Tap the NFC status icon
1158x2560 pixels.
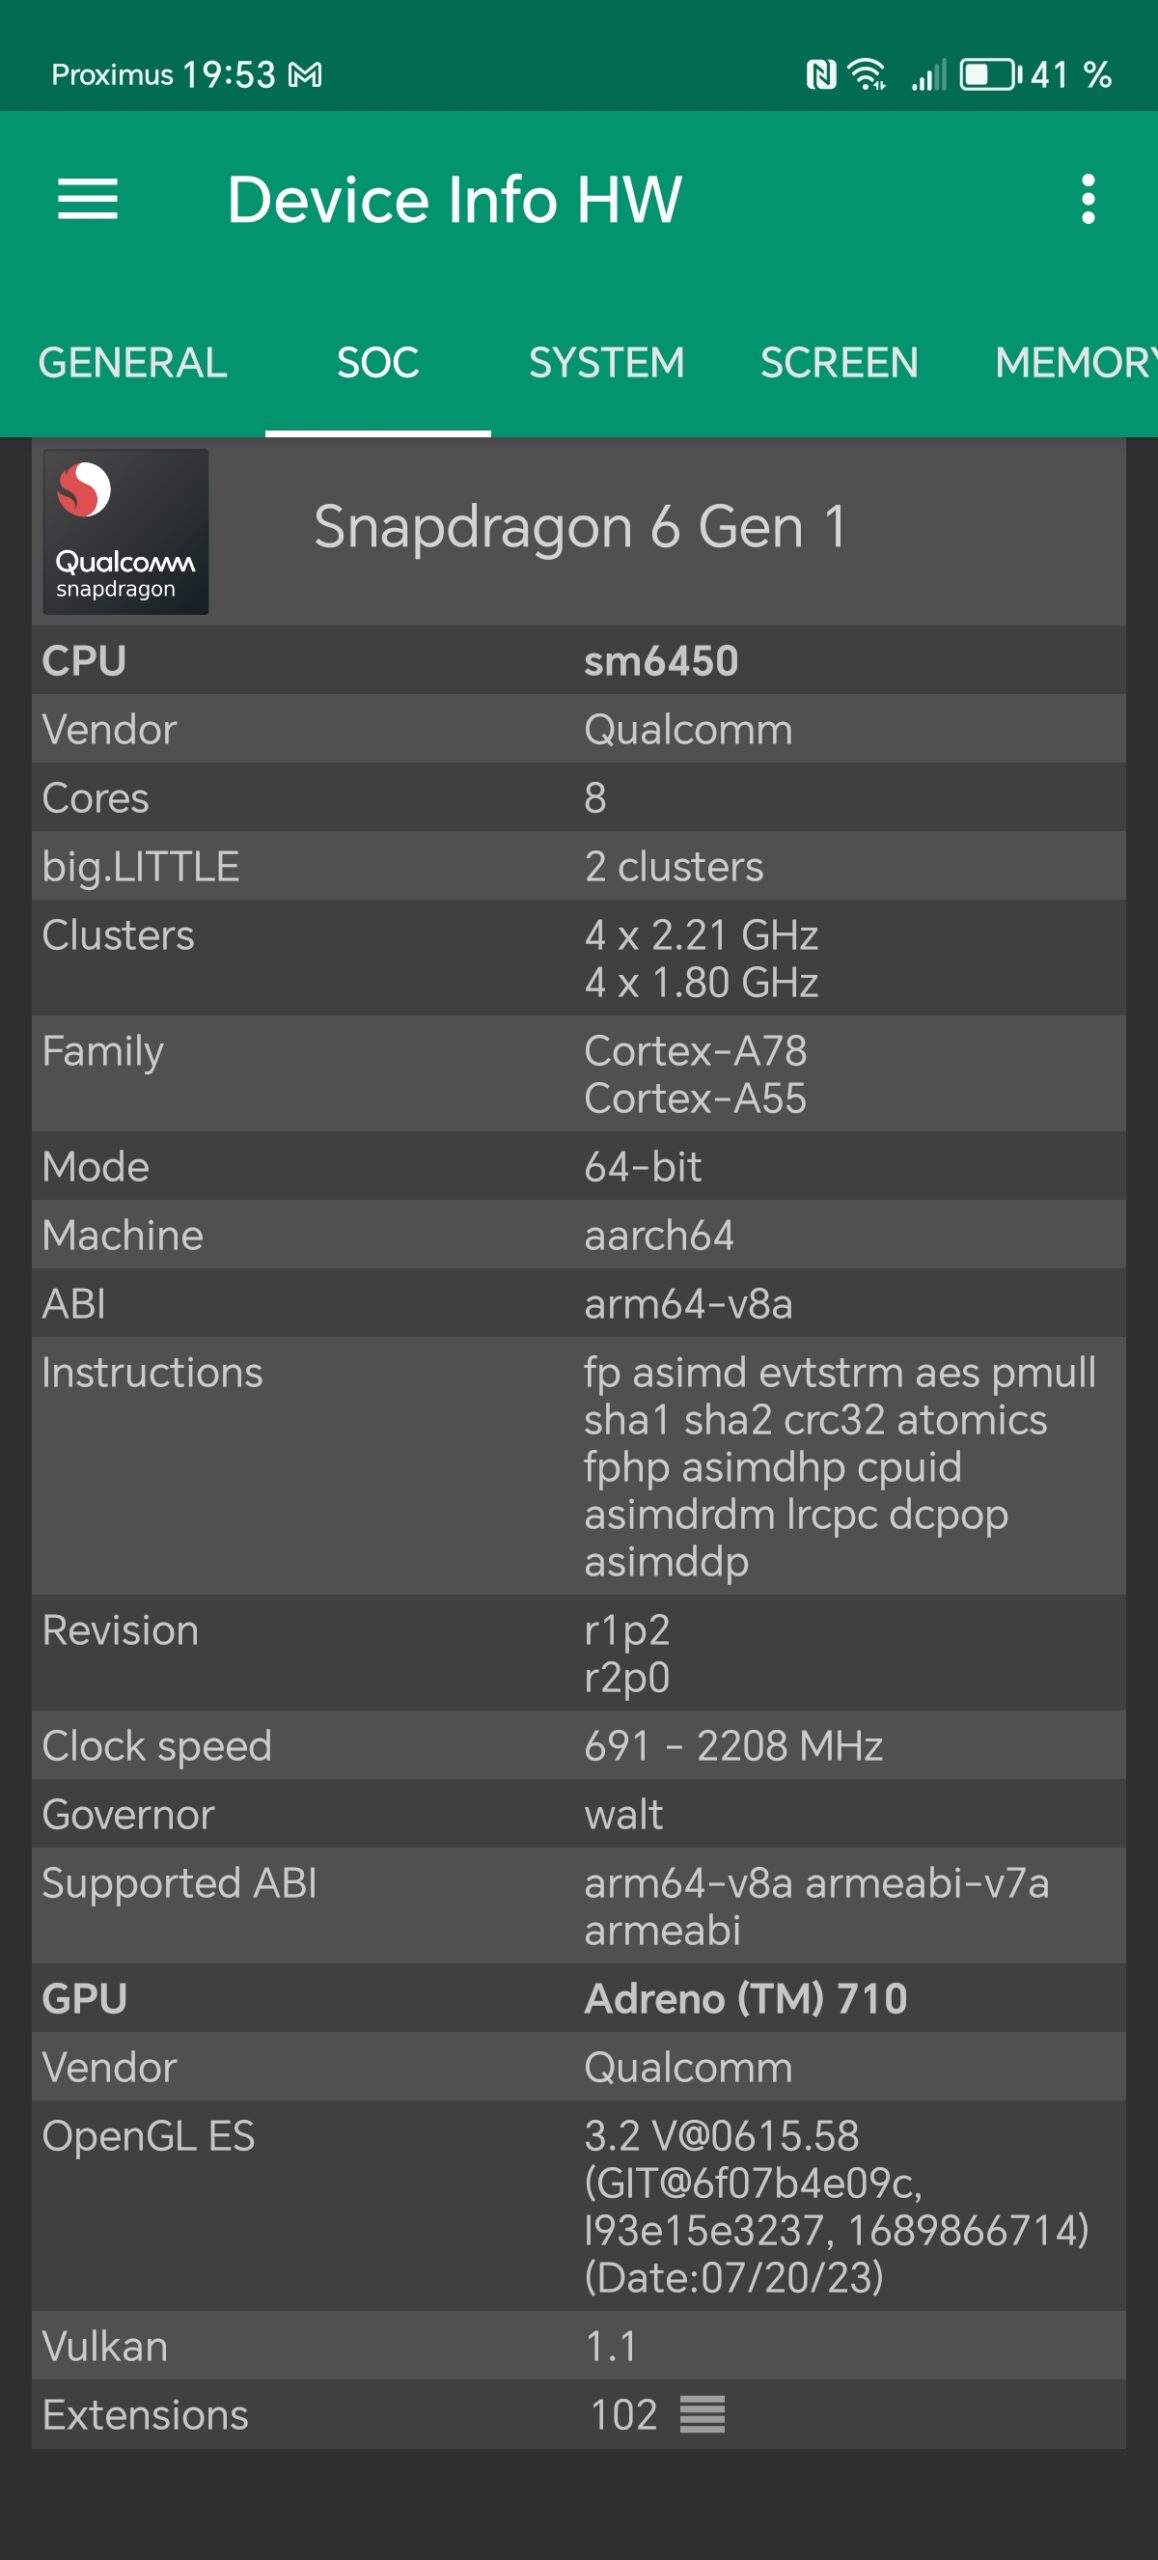click(x=821, y=75)
